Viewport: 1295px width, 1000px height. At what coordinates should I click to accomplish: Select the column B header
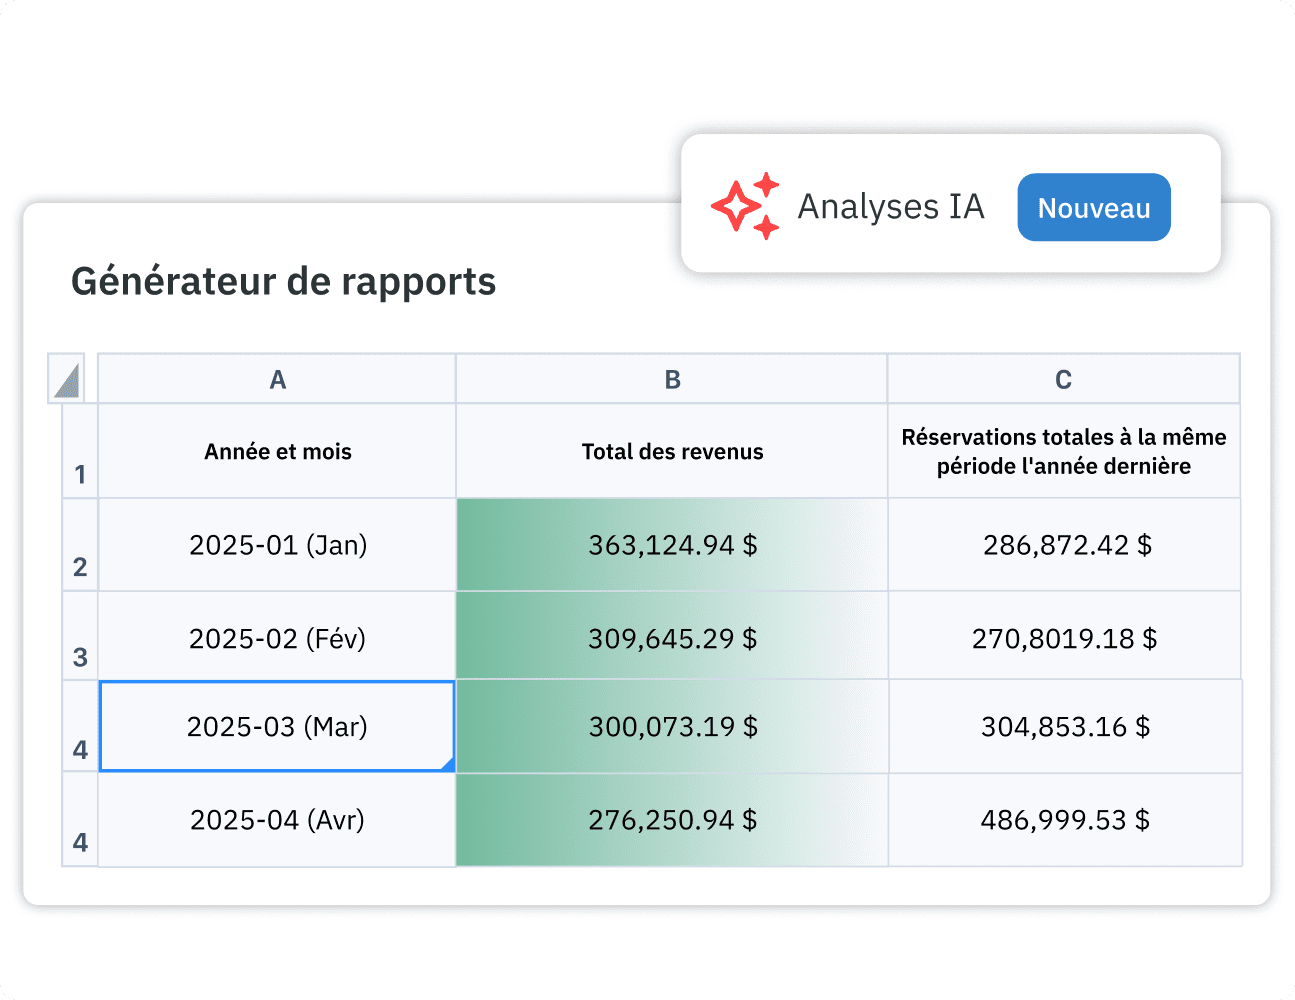[672, 380]
